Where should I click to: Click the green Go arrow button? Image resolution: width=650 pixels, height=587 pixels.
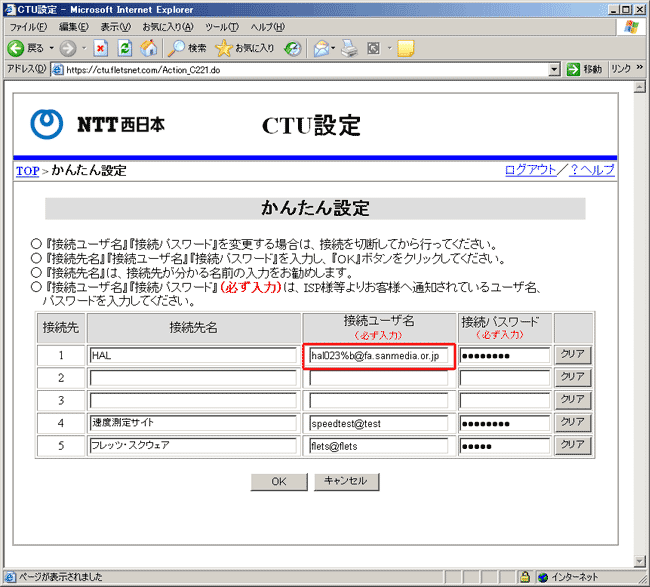point(573,69)
